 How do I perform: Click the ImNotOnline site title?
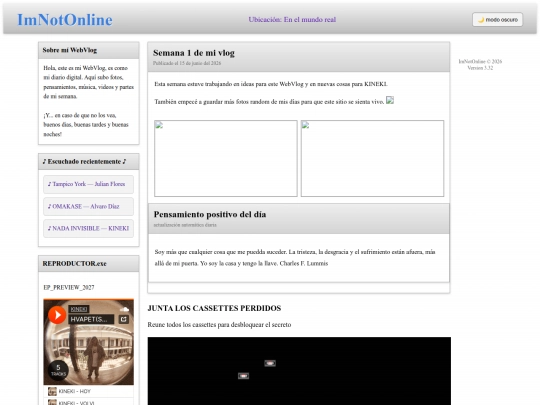point(65,20)
